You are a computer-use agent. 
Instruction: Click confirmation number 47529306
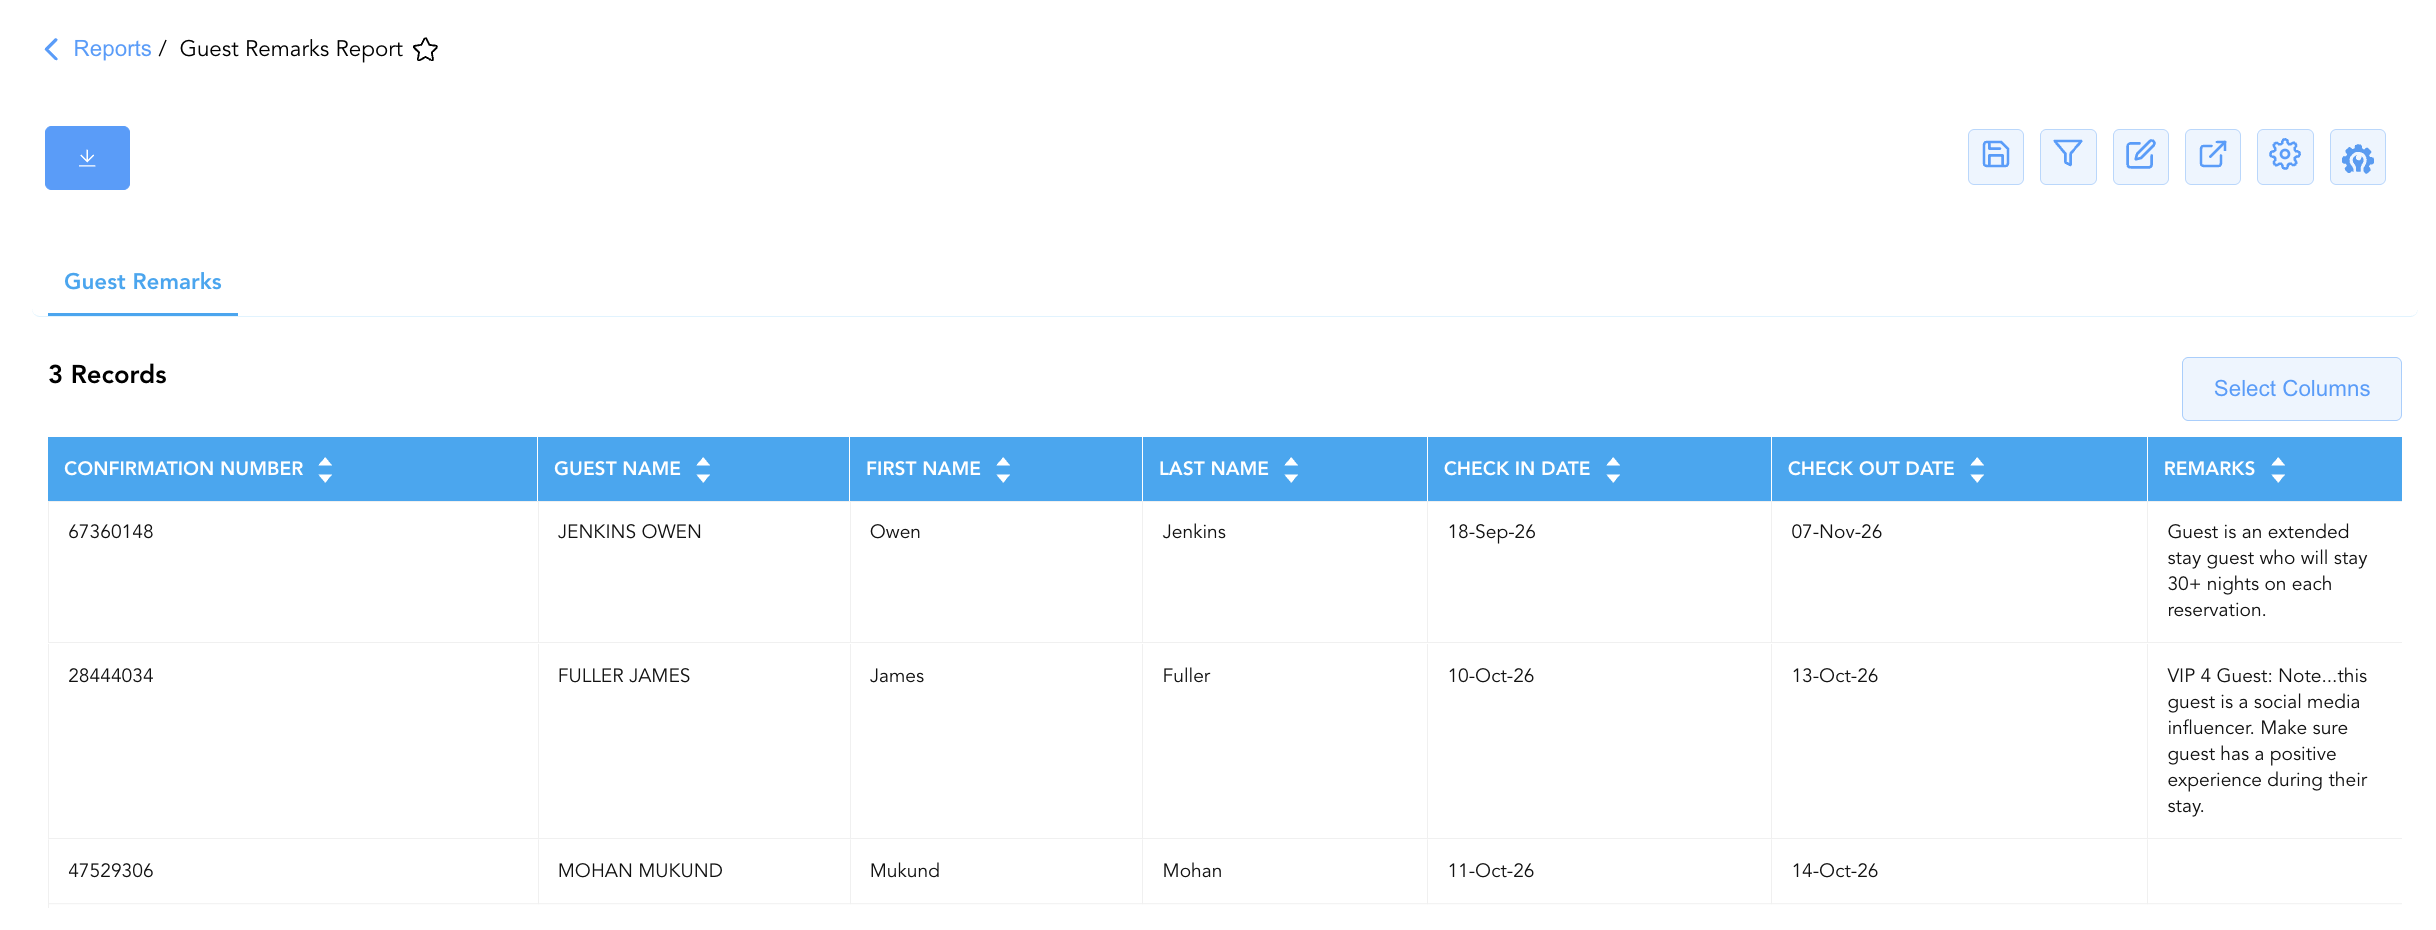pos(111,871)
